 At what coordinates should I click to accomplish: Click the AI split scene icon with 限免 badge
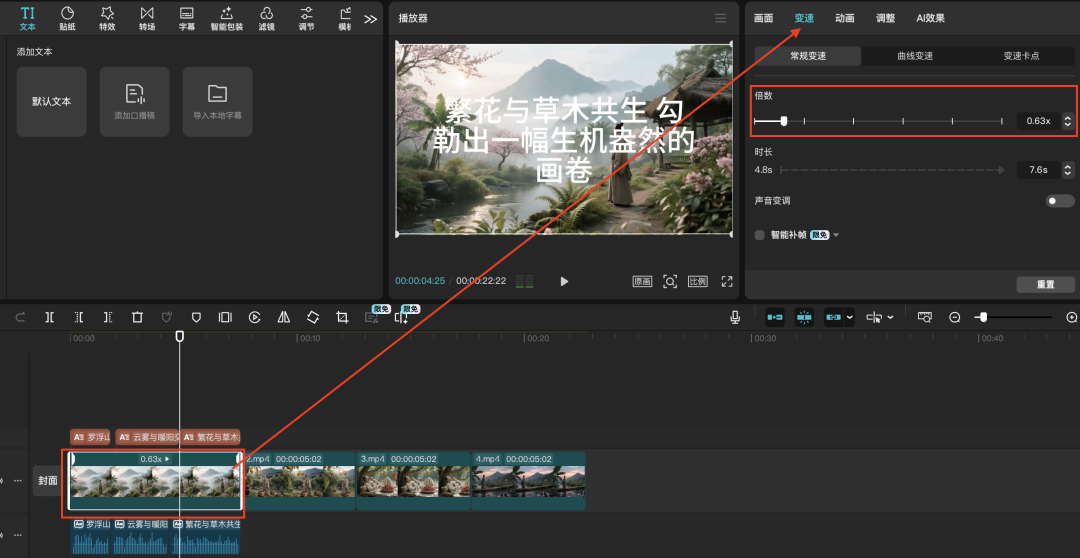coord(402,317)
